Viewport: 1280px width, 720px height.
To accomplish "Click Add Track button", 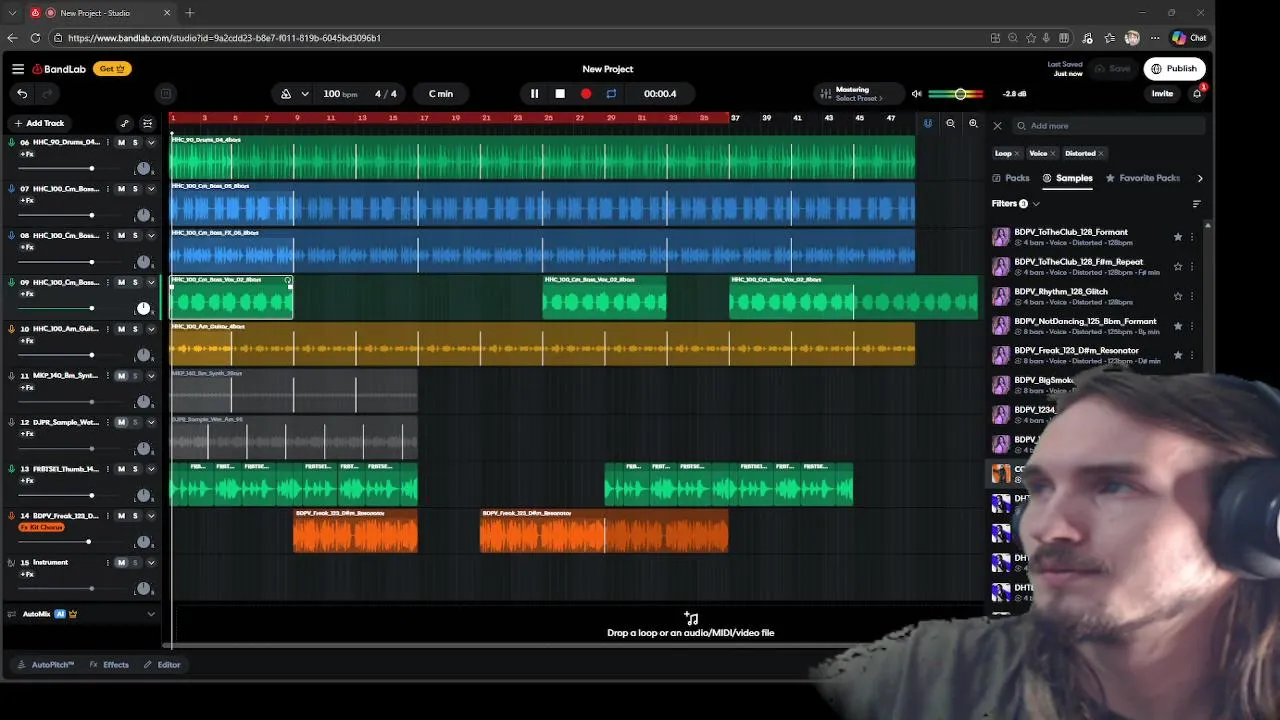I will [x=39, y=123].
